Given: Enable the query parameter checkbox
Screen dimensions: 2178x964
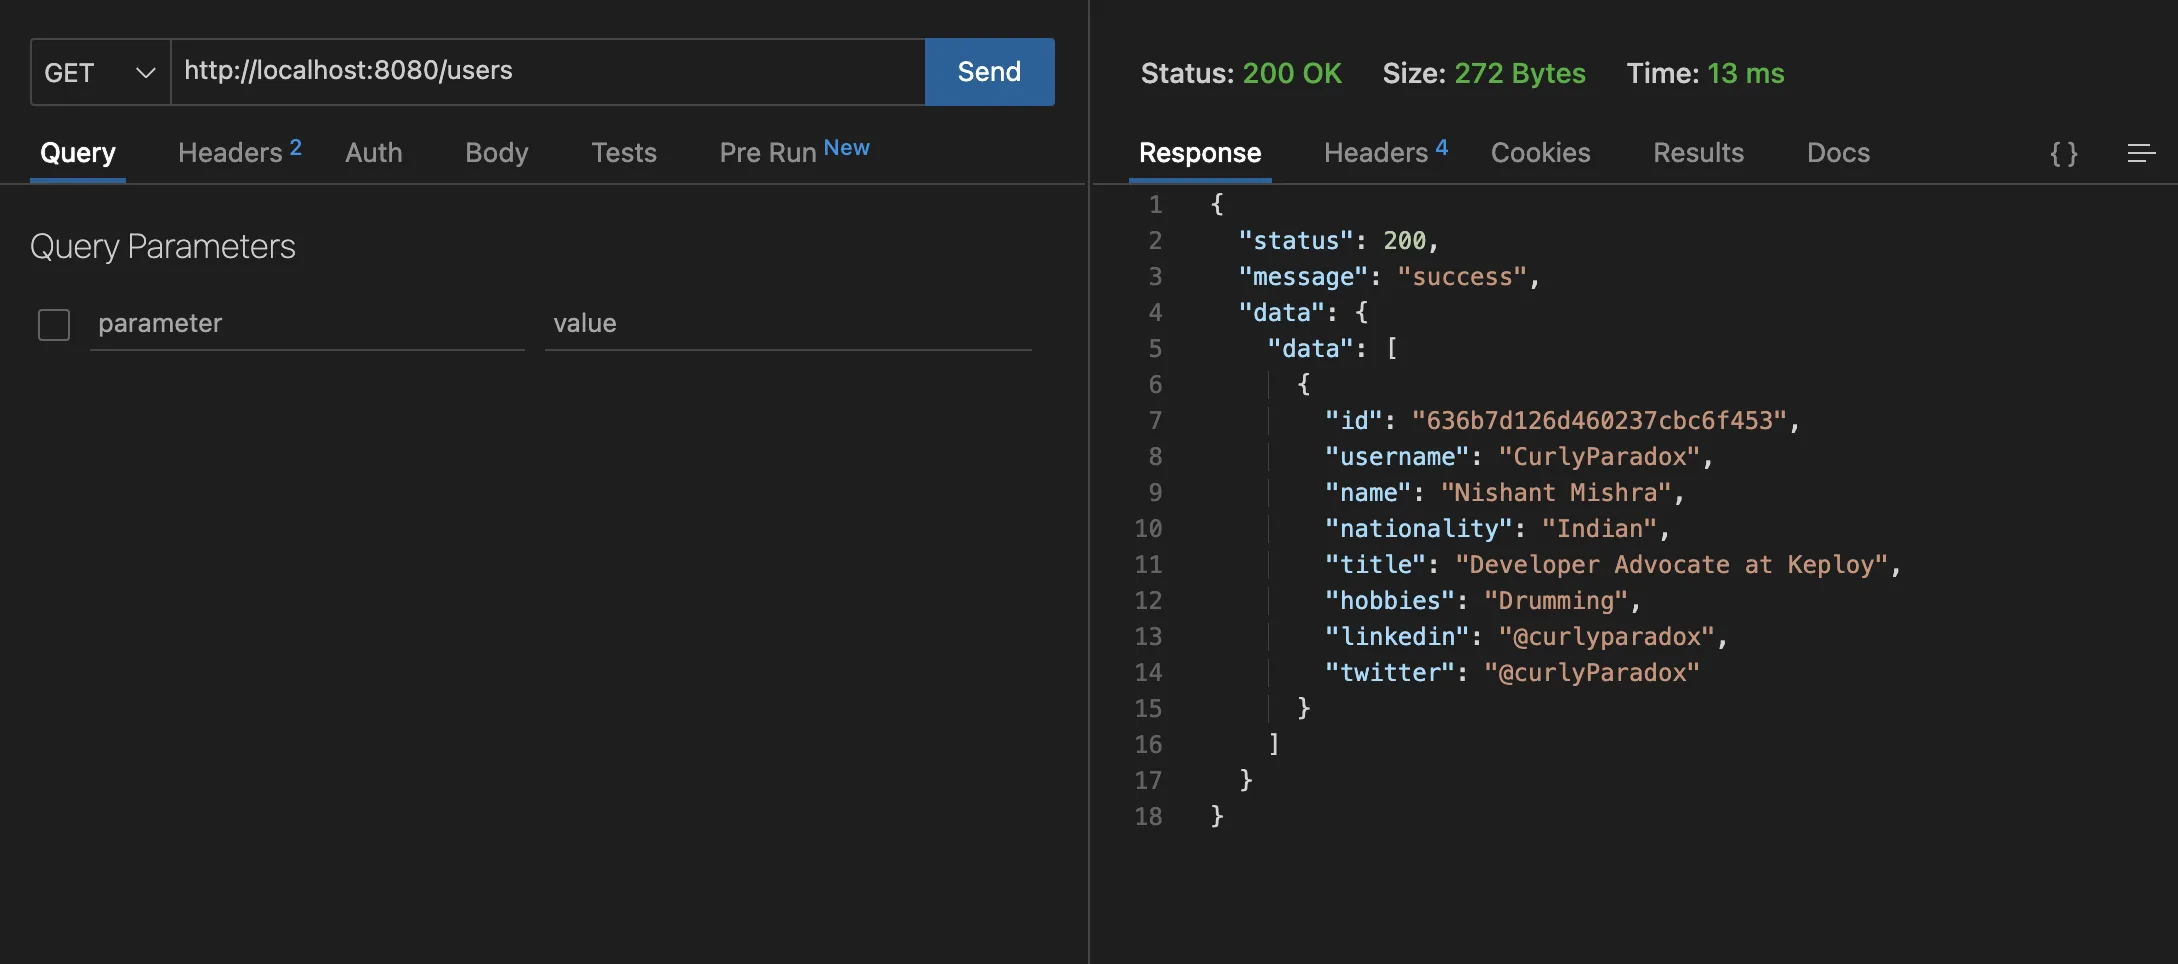Looking at the screenshot, I should (x=54, y=324).
